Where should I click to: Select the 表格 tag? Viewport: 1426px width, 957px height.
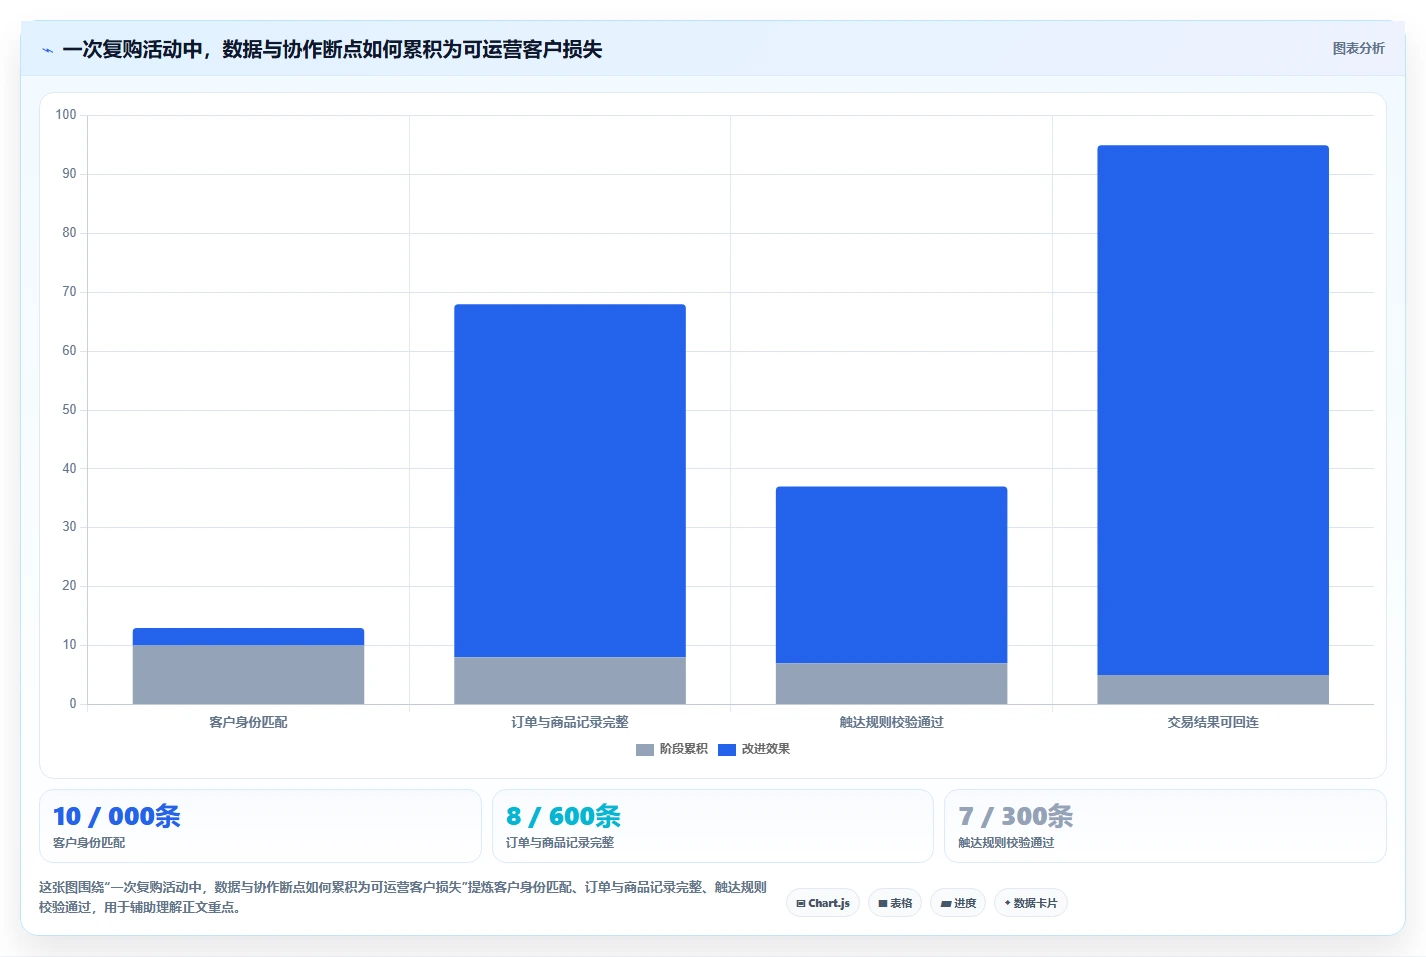(x=895, y=903)
